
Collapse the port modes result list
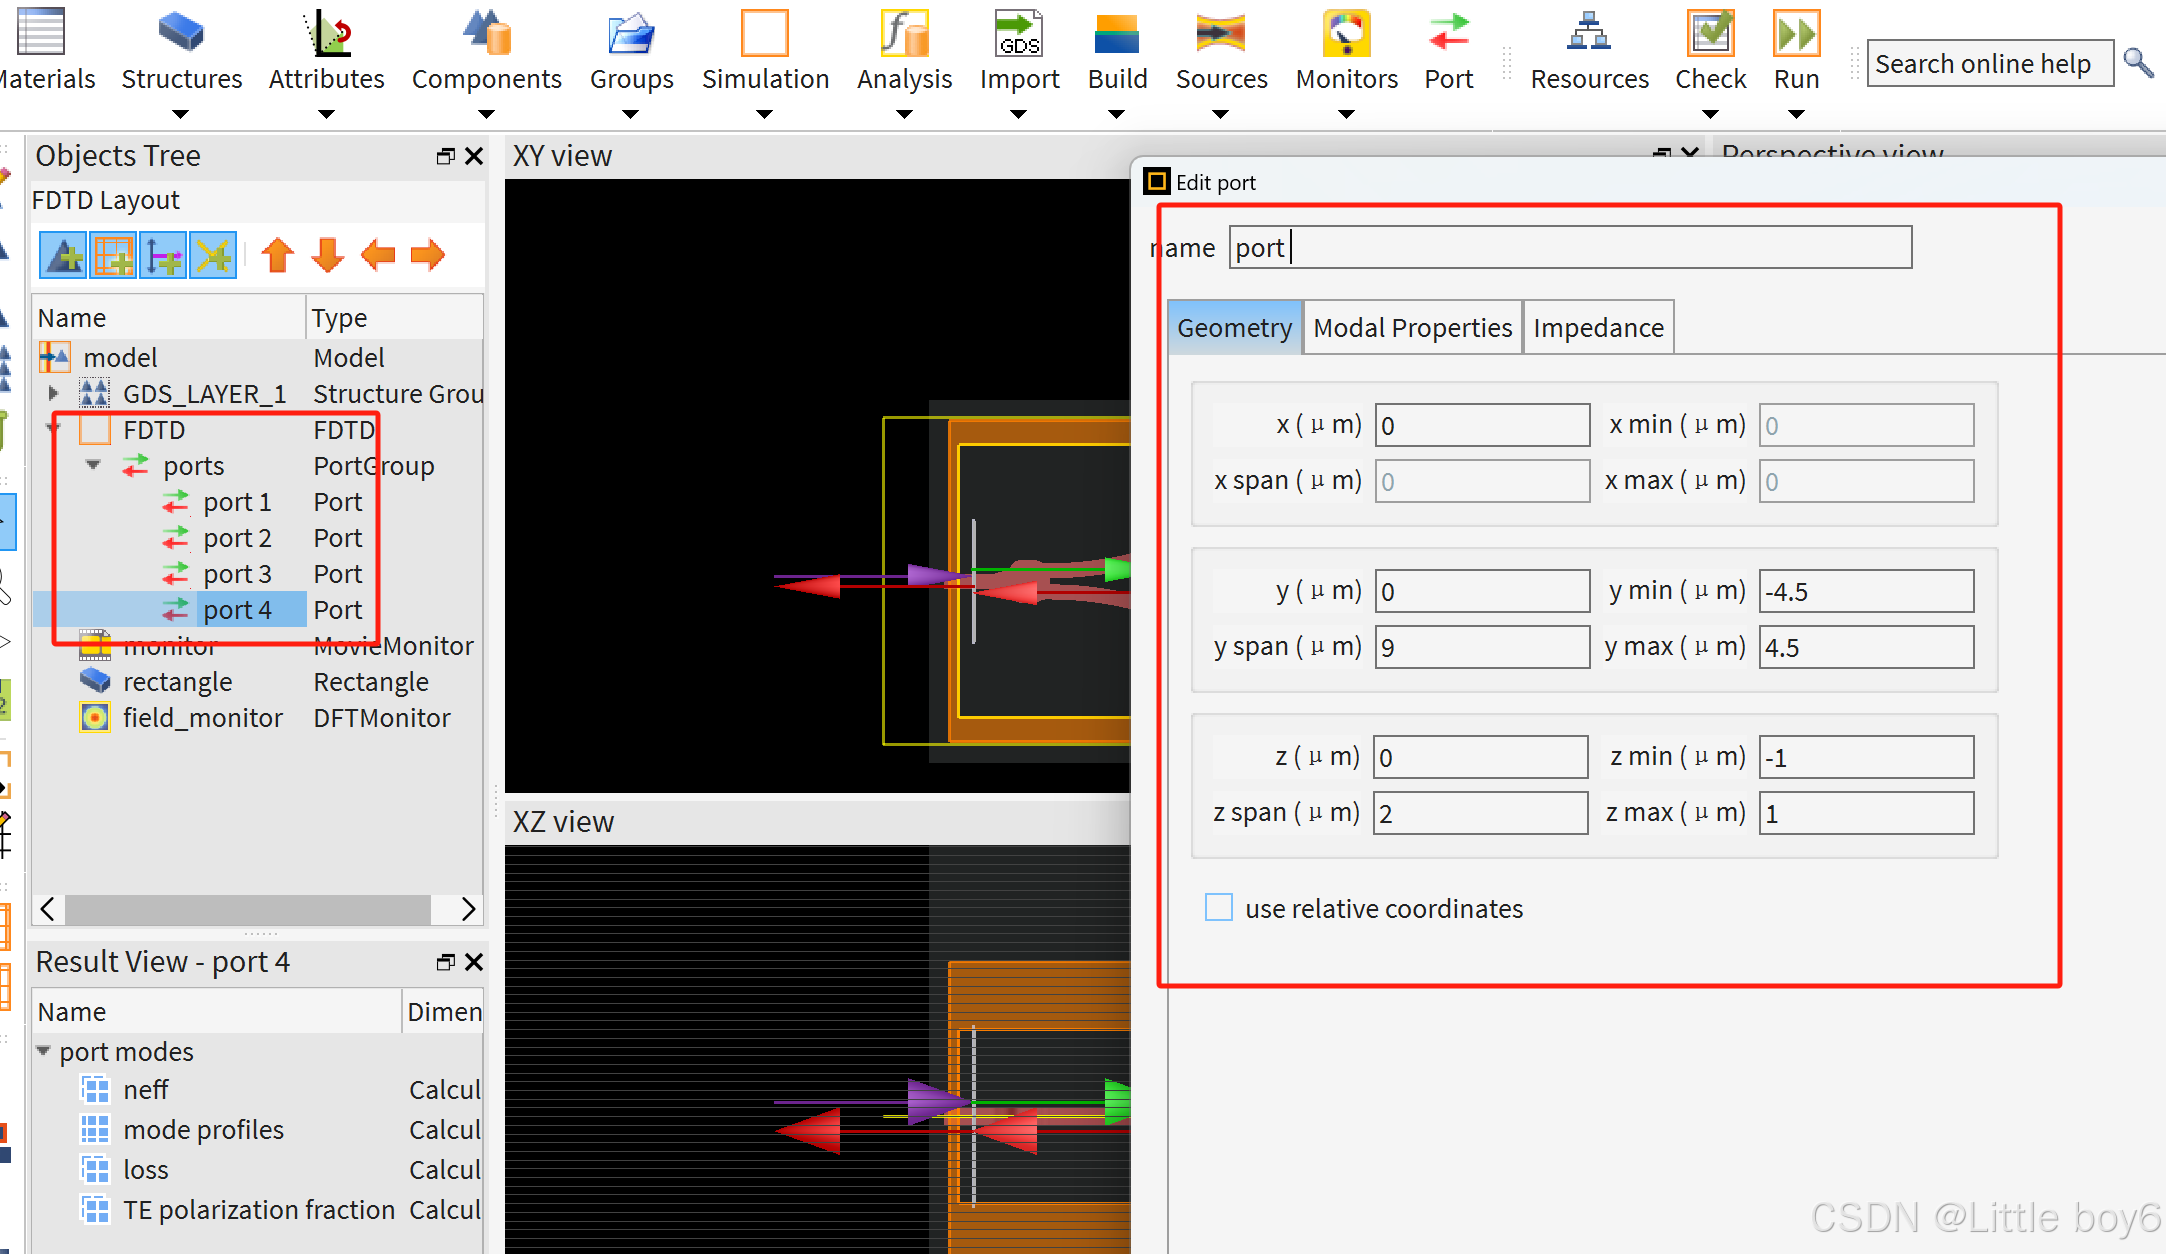click(44, 1051)
